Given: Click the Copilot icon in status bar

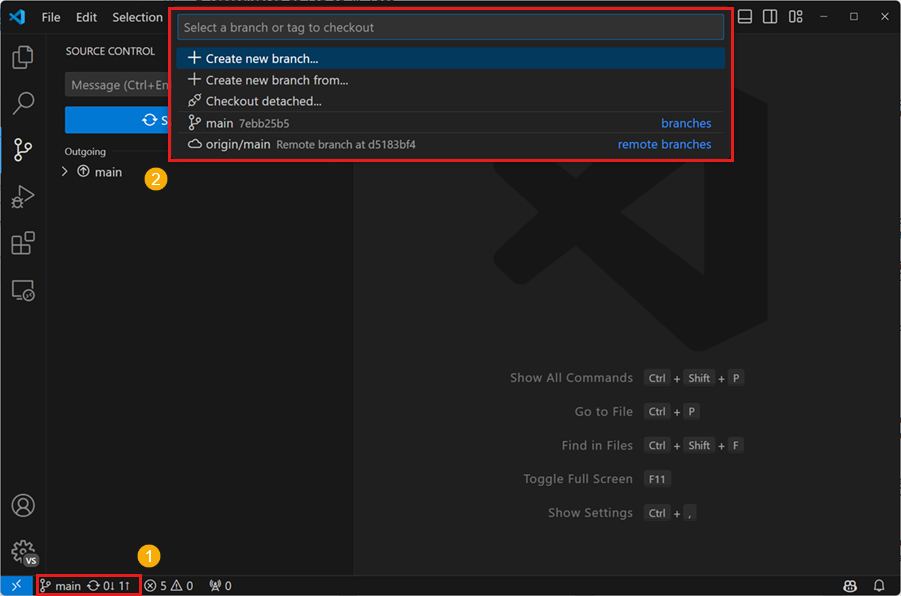Looking at the screenshot, I should click(x=849, y=586).
